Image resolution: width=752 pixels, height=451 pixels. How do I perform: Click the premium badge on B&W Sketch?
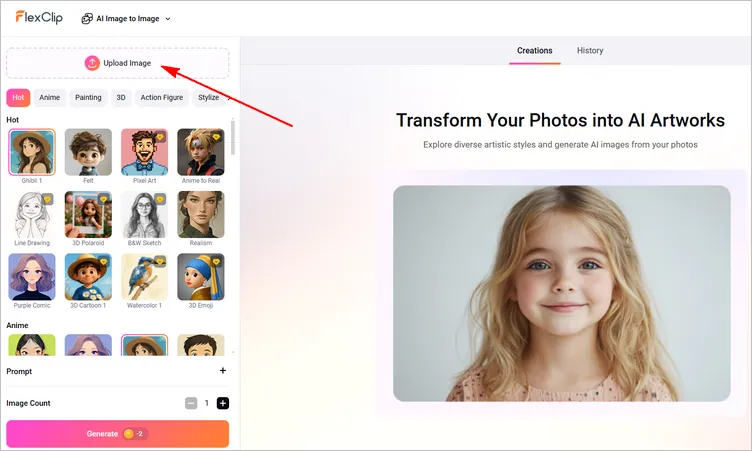coord(160,200)
